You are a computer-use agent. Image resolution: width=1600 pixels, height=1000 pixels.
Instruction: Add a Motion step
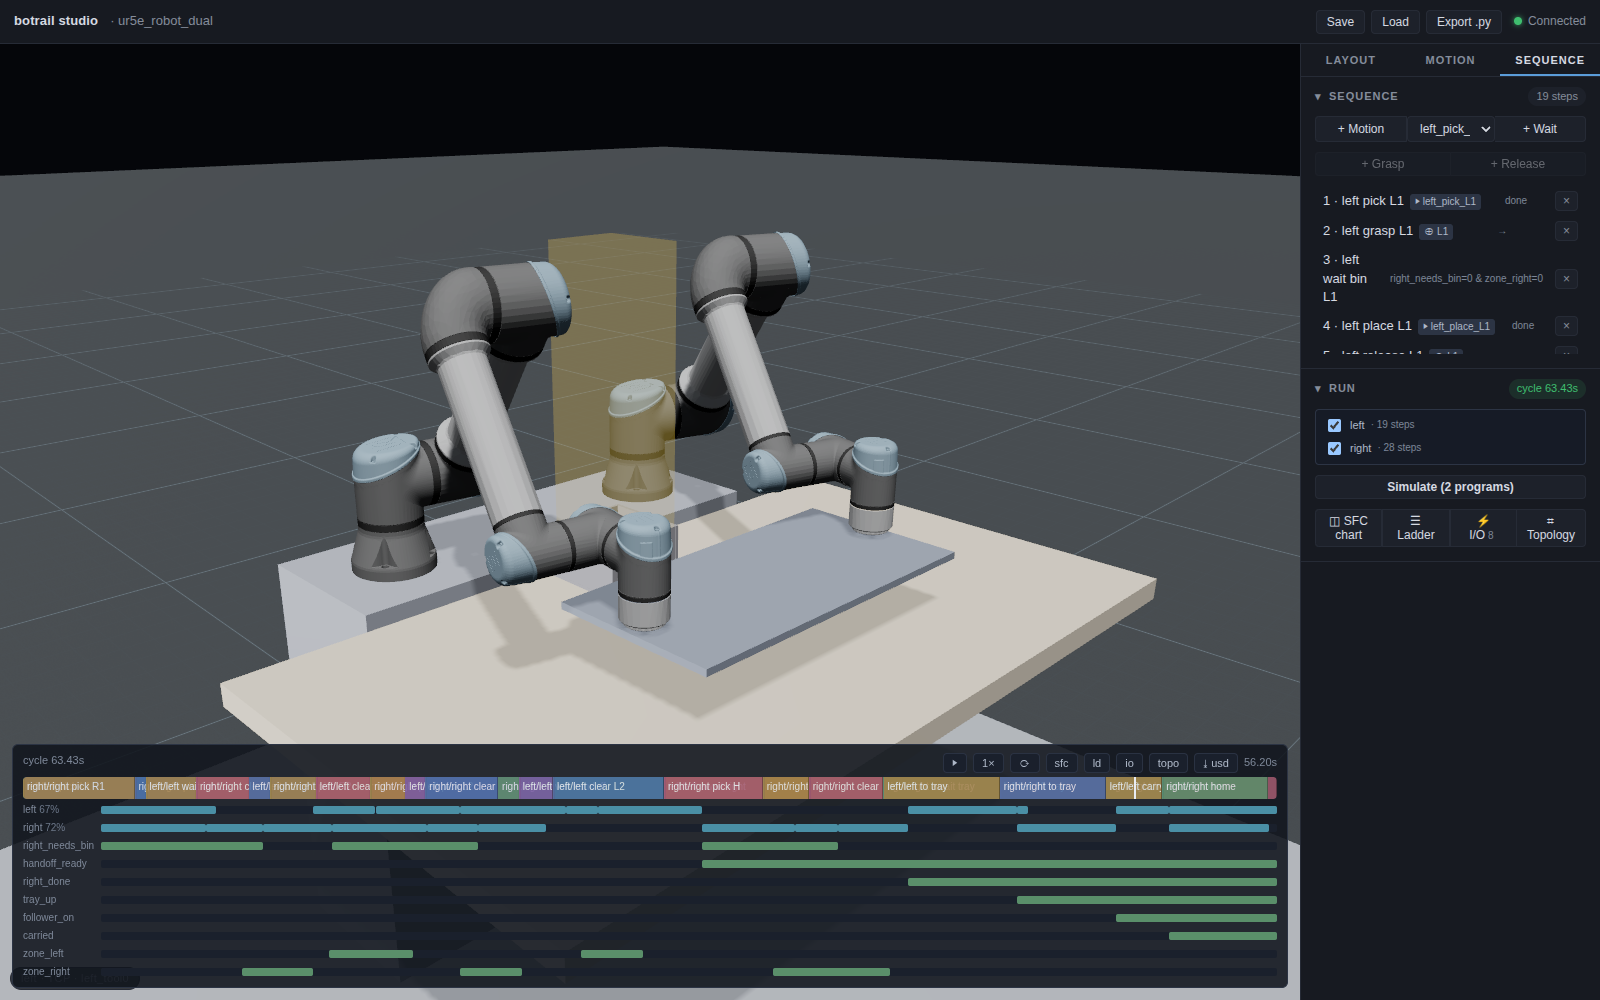(x=1360, y=129)
